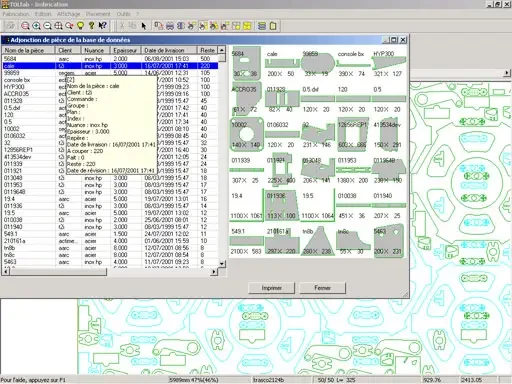Click the zoom out magnifier icon
The width and height of the screenshot is (512, 384).
[48, 26]
